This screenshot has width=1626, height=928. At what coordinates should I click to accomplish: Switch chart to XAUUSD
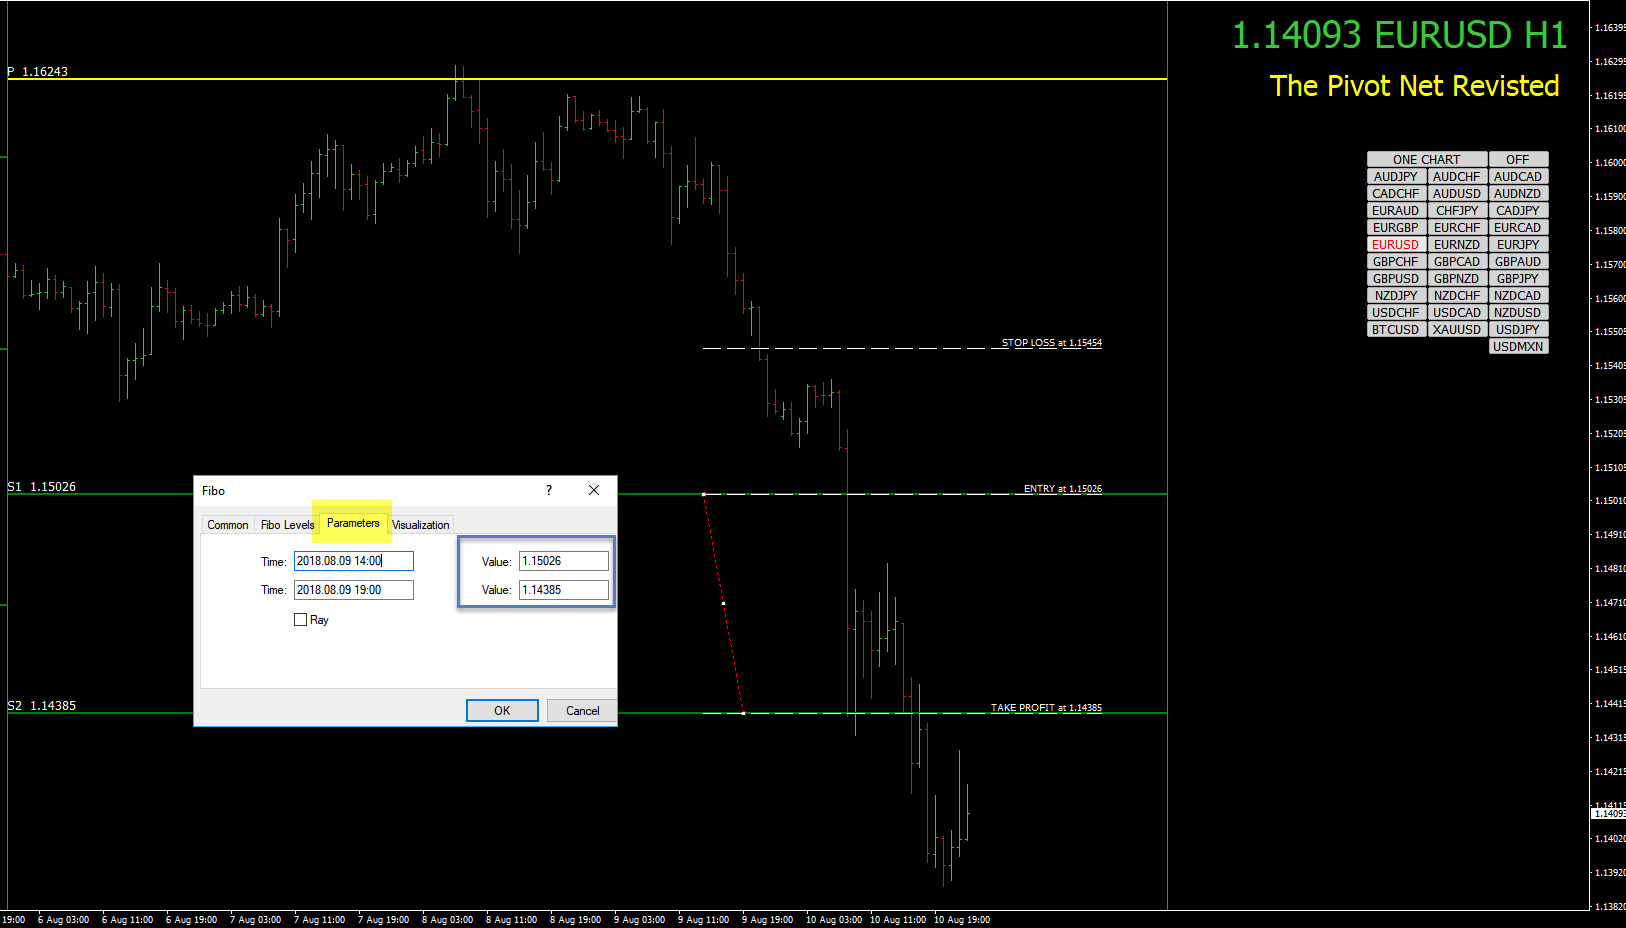[1457, 330]
